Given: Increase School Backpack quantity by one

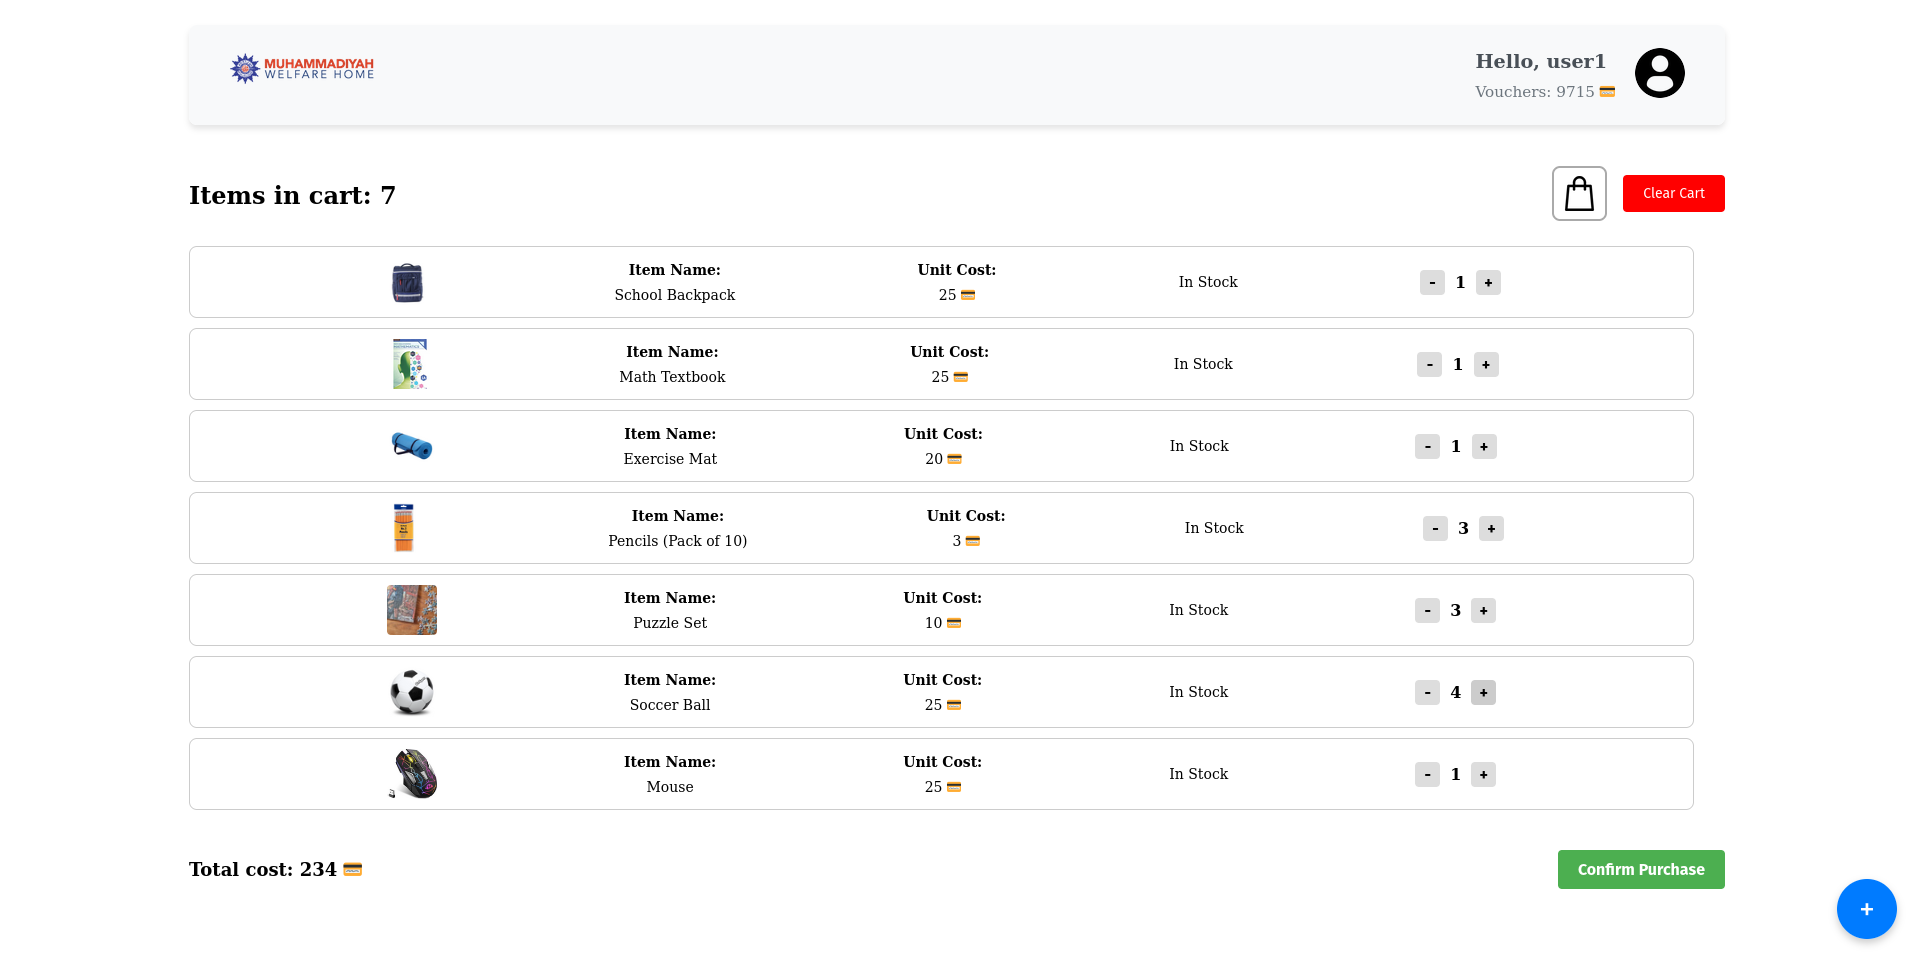Looking at the screenshot, I should click(x=1488, y=283).
